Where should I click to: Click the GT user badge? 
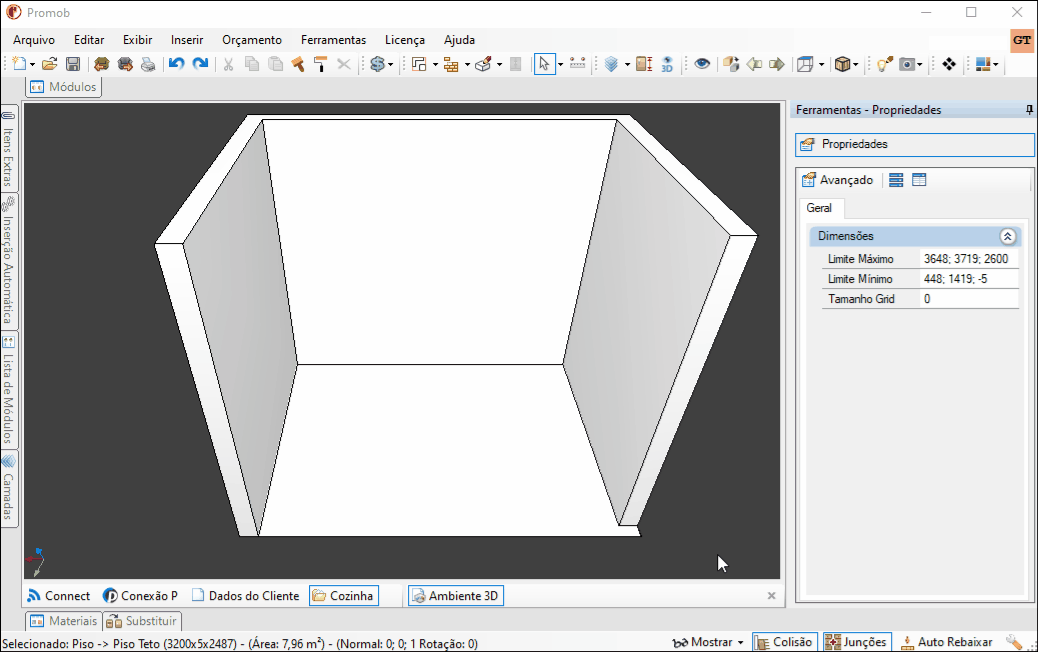tap(1021, 40)
